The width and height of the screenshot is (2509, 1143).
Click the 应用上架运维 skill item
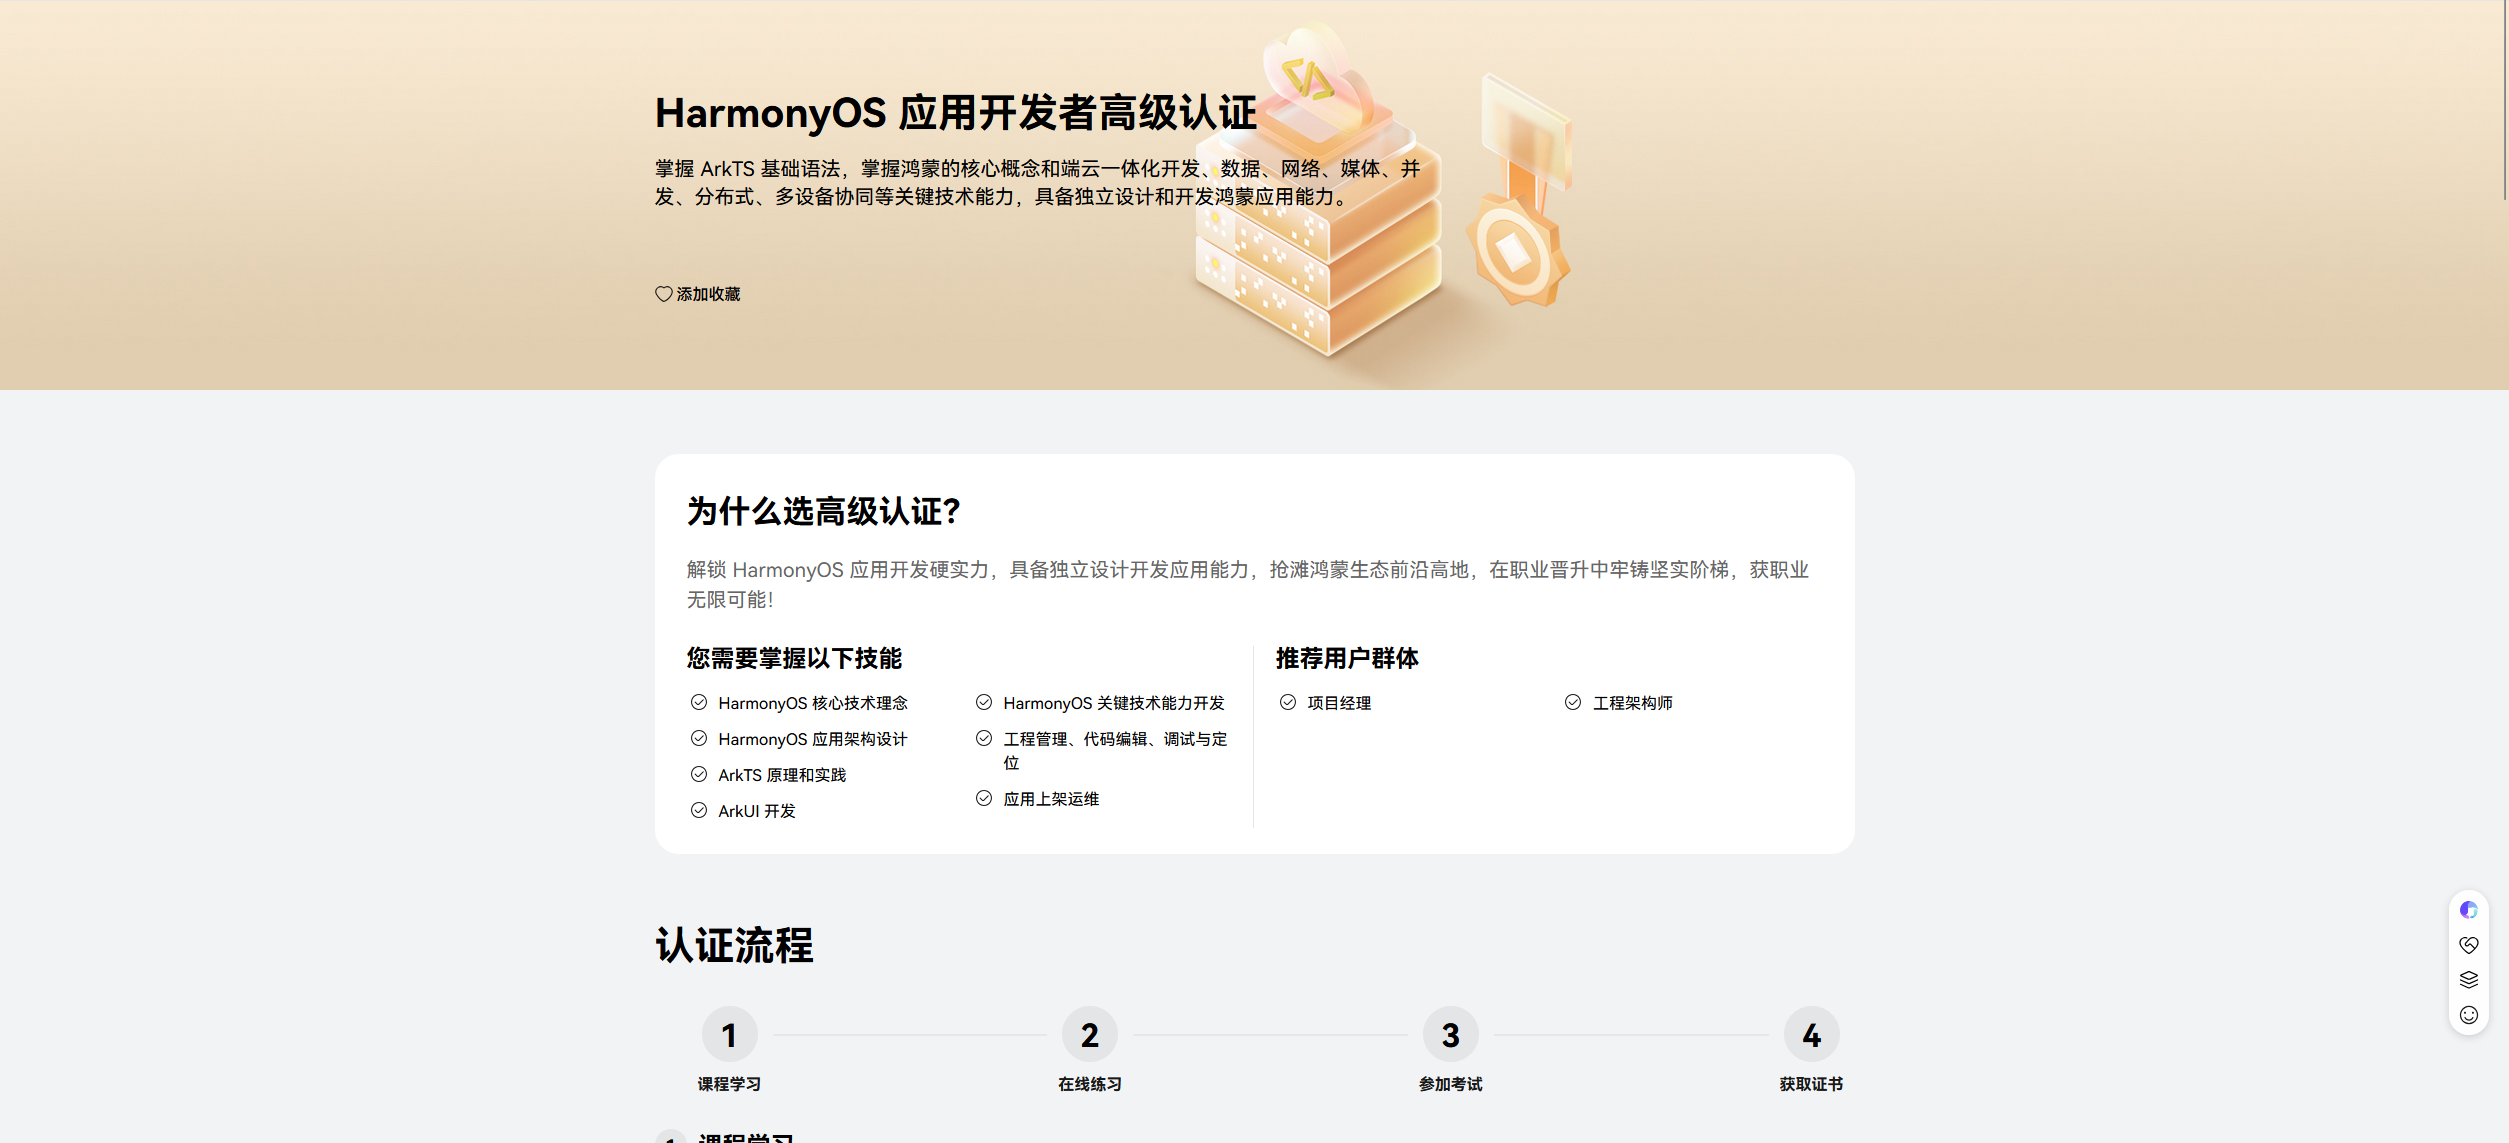(x=1051, y=799)
